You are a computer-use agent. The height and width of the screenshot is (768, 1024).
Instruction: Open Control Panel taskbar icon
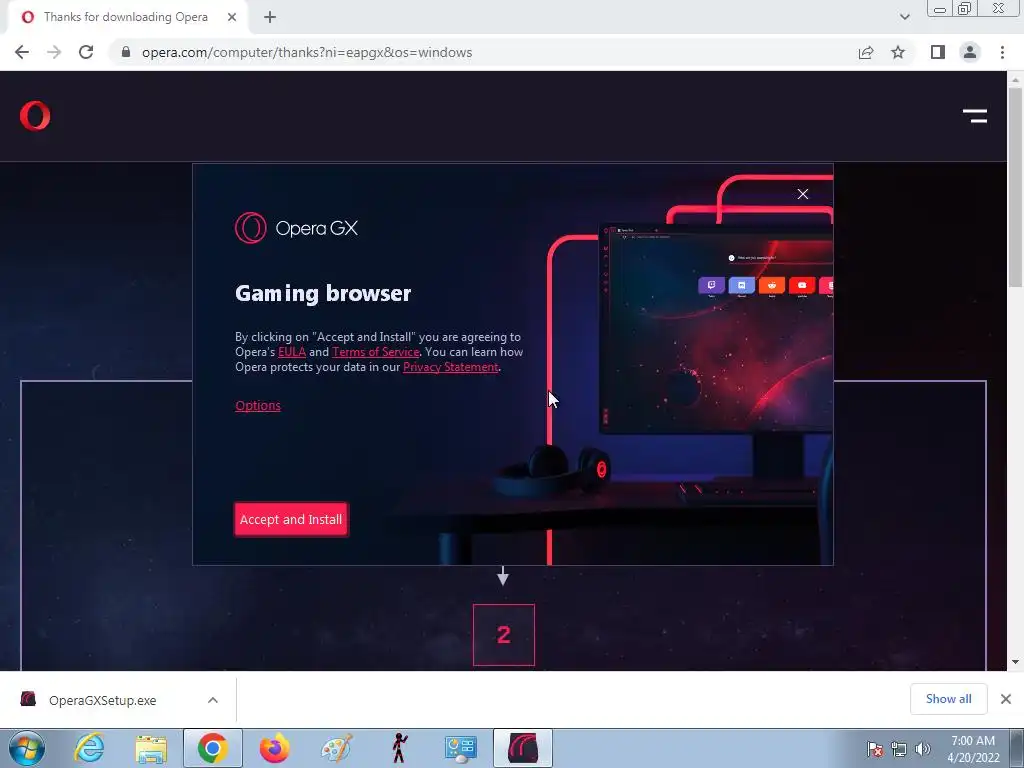click(460, 749)
